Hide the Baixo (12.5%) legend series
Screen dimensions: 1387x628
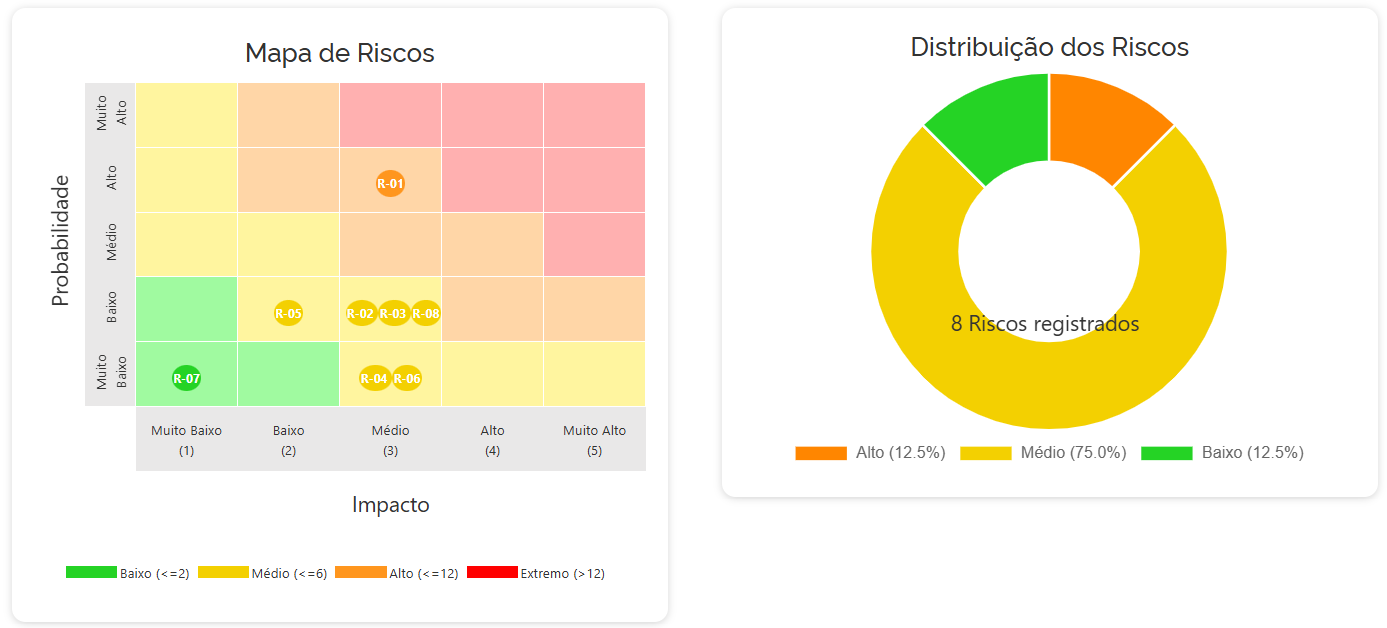tap(1222, 453)
